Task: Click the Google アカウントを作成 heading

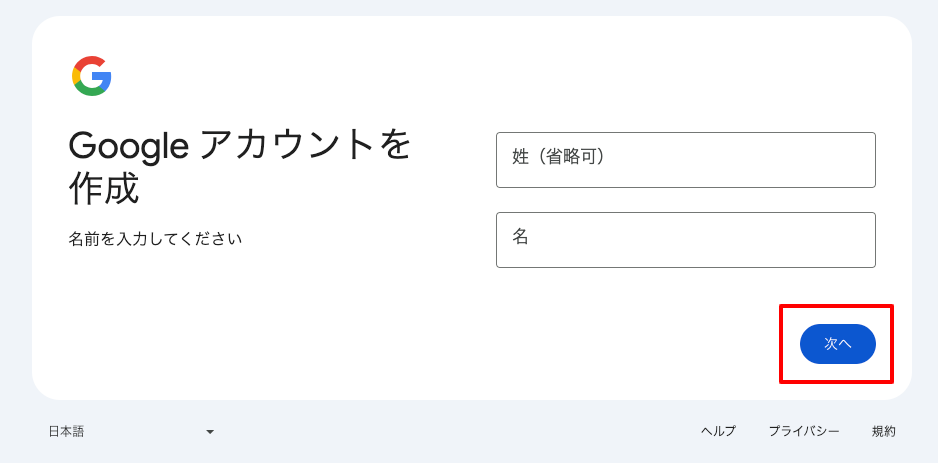Action: 239,167
